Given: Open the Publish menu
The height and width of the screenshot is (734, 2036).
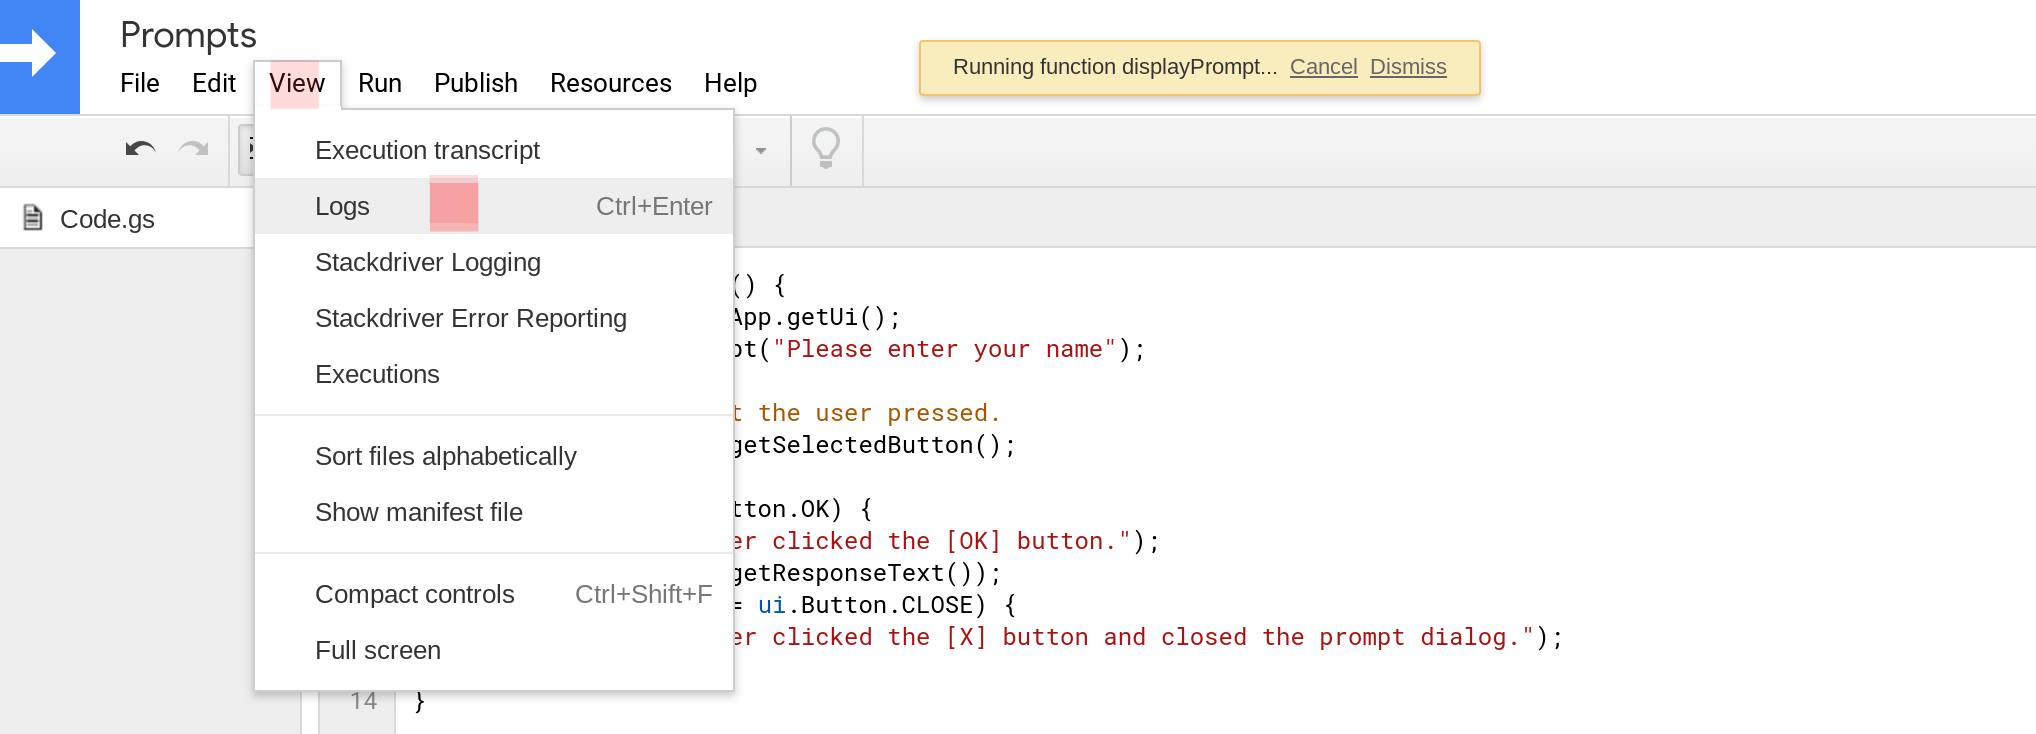Looking at the screenshot, I should (476, 83).
